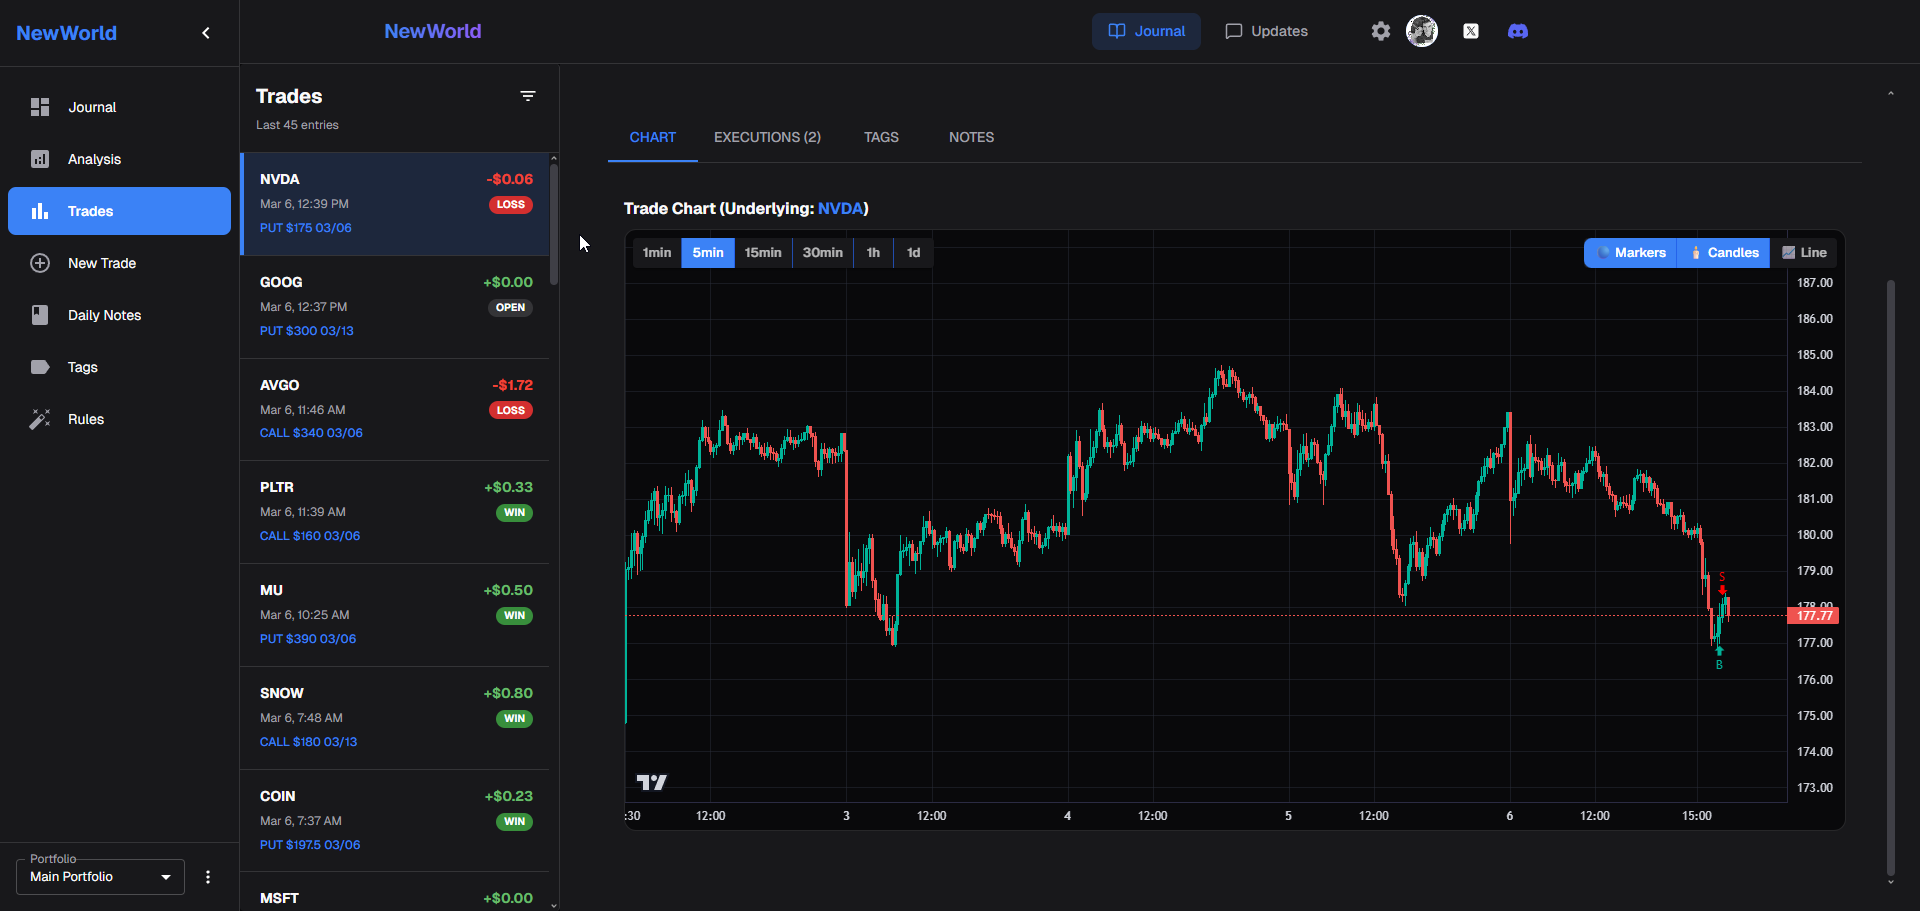The width and height of the screenshot is (1920, 911).
Task: Open the trades filter icon
Action: (527, 96)
